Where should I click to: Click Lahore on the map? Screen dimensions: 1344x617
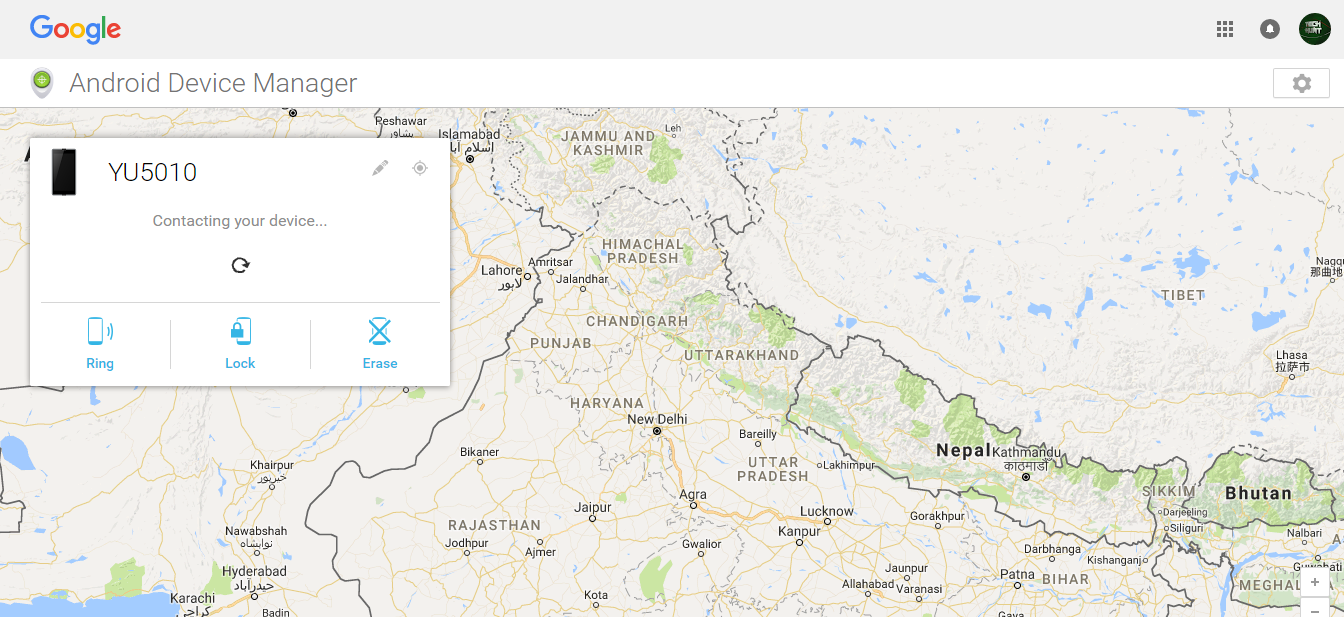click(502, 270)
